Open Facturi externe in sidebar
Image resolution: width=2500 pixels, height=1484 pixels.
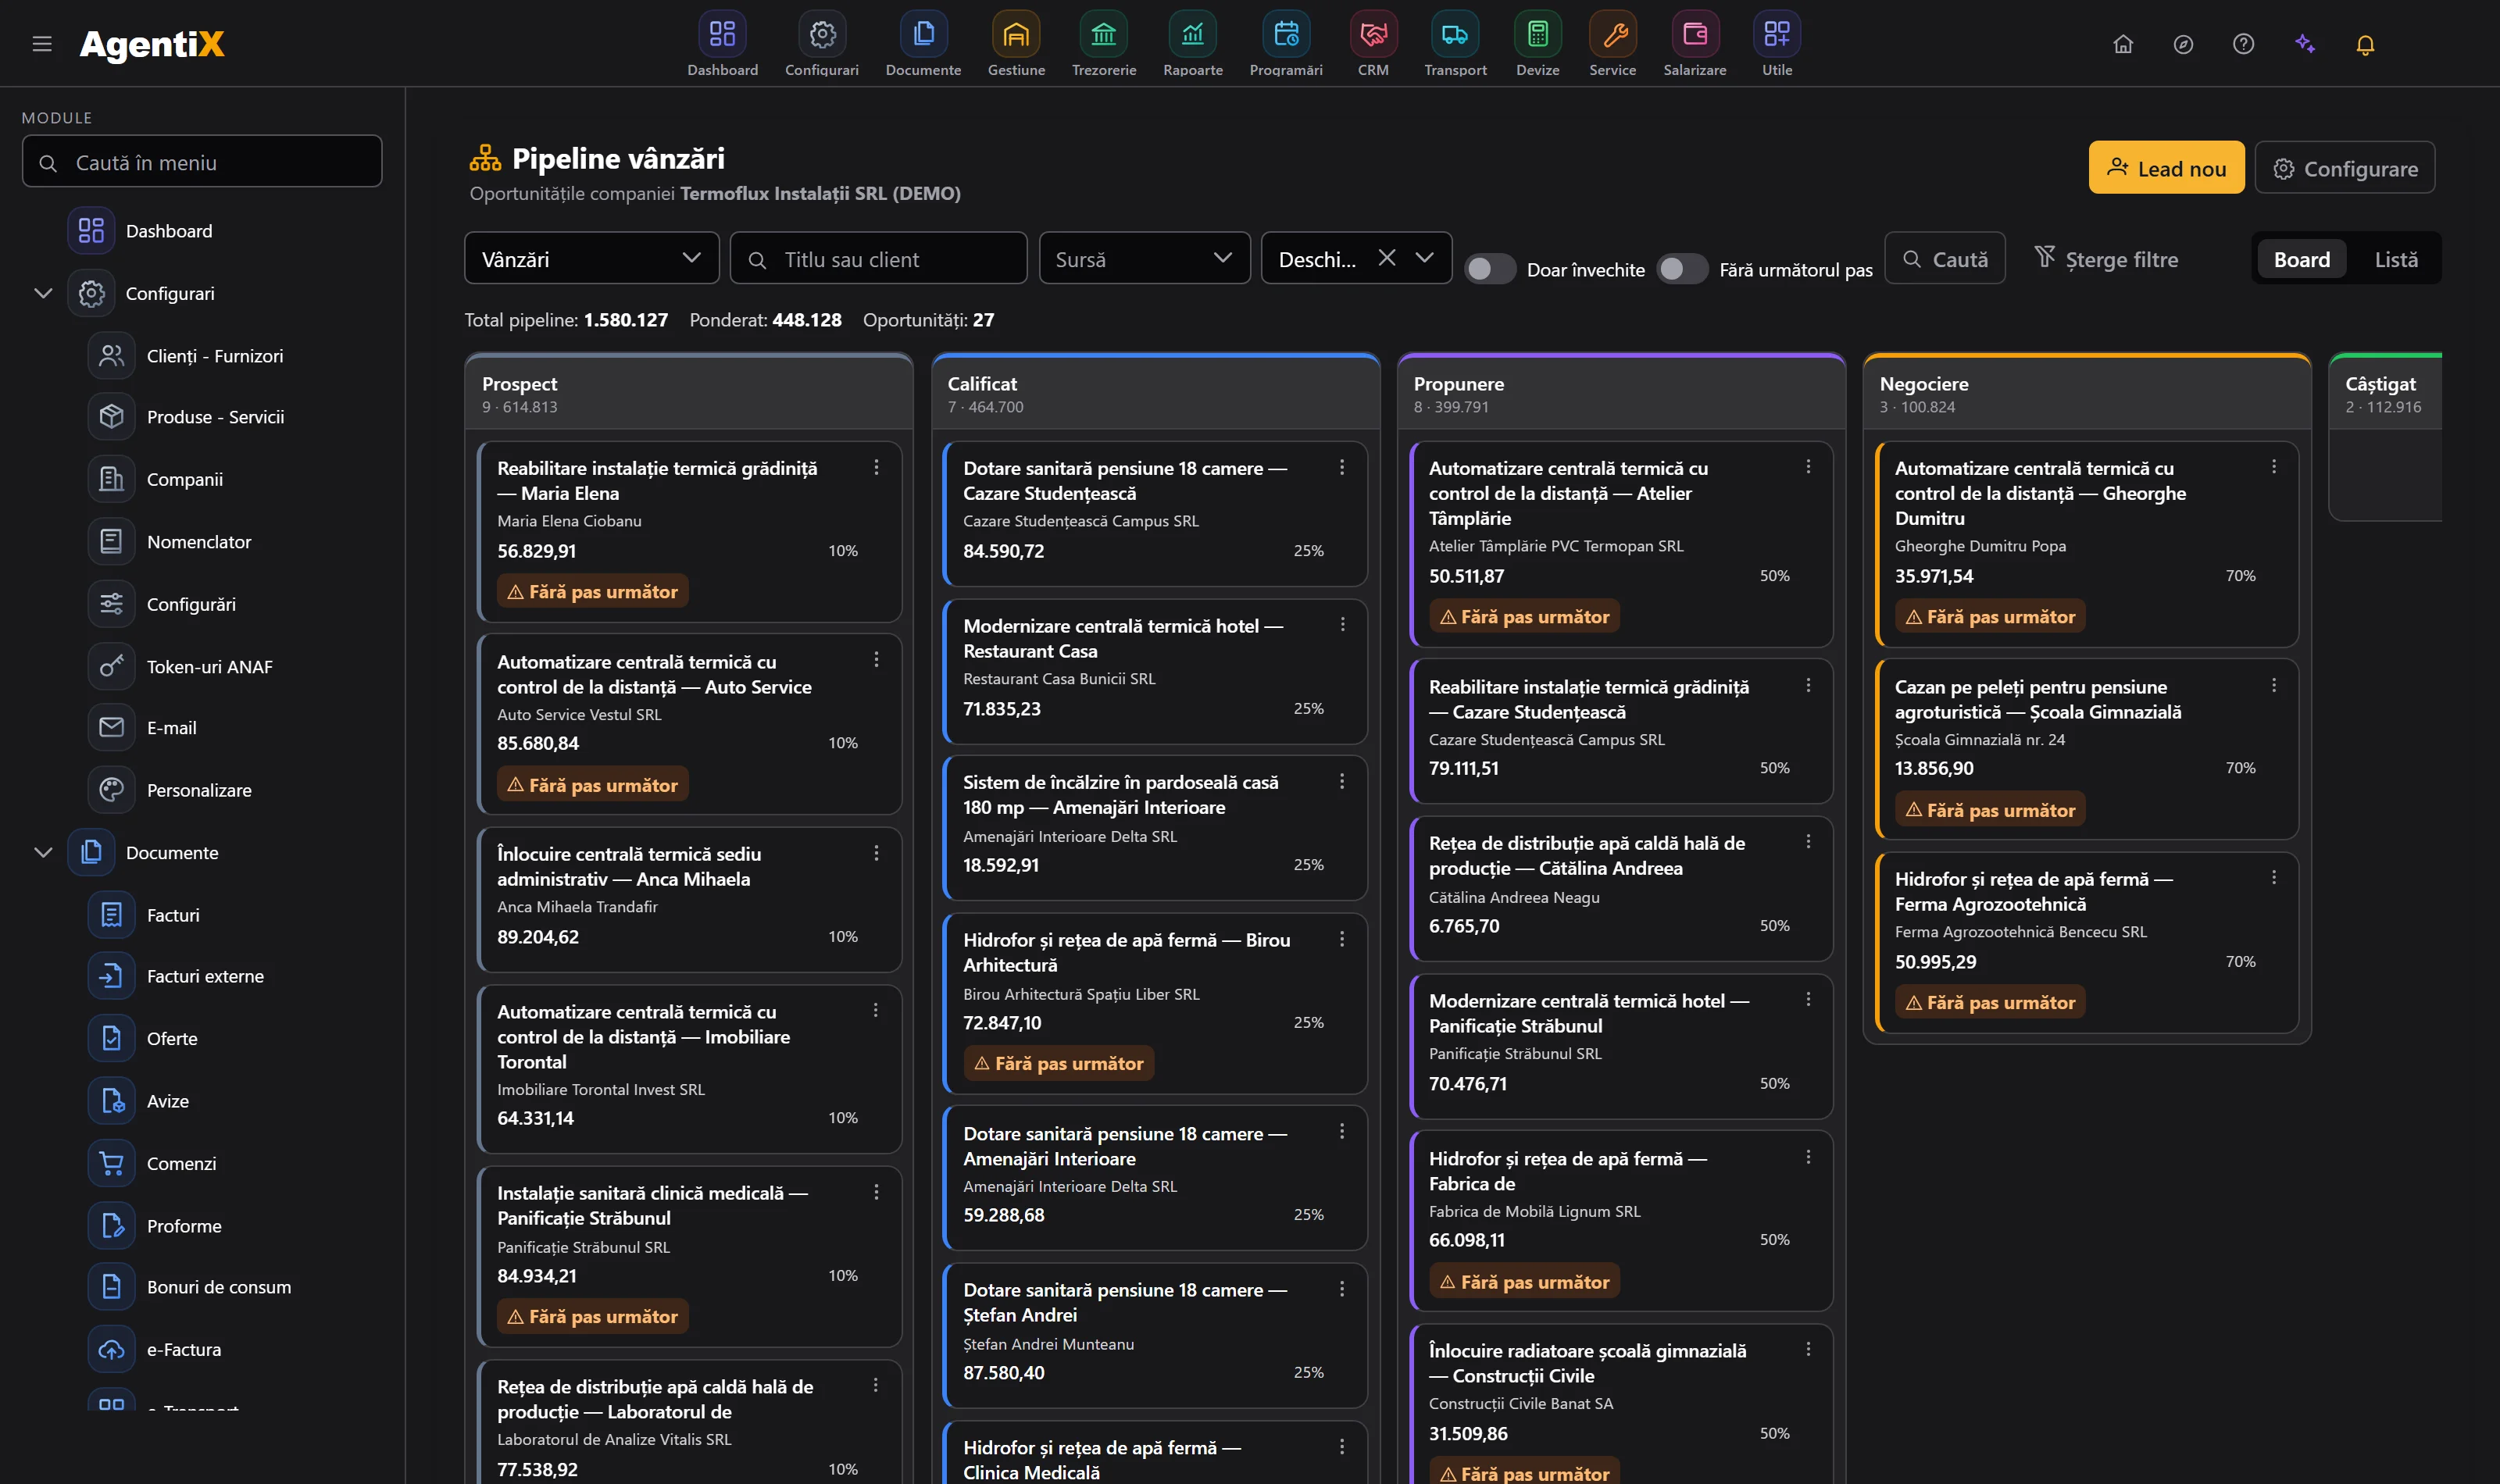pyautogui.click(x=205, y=976)
